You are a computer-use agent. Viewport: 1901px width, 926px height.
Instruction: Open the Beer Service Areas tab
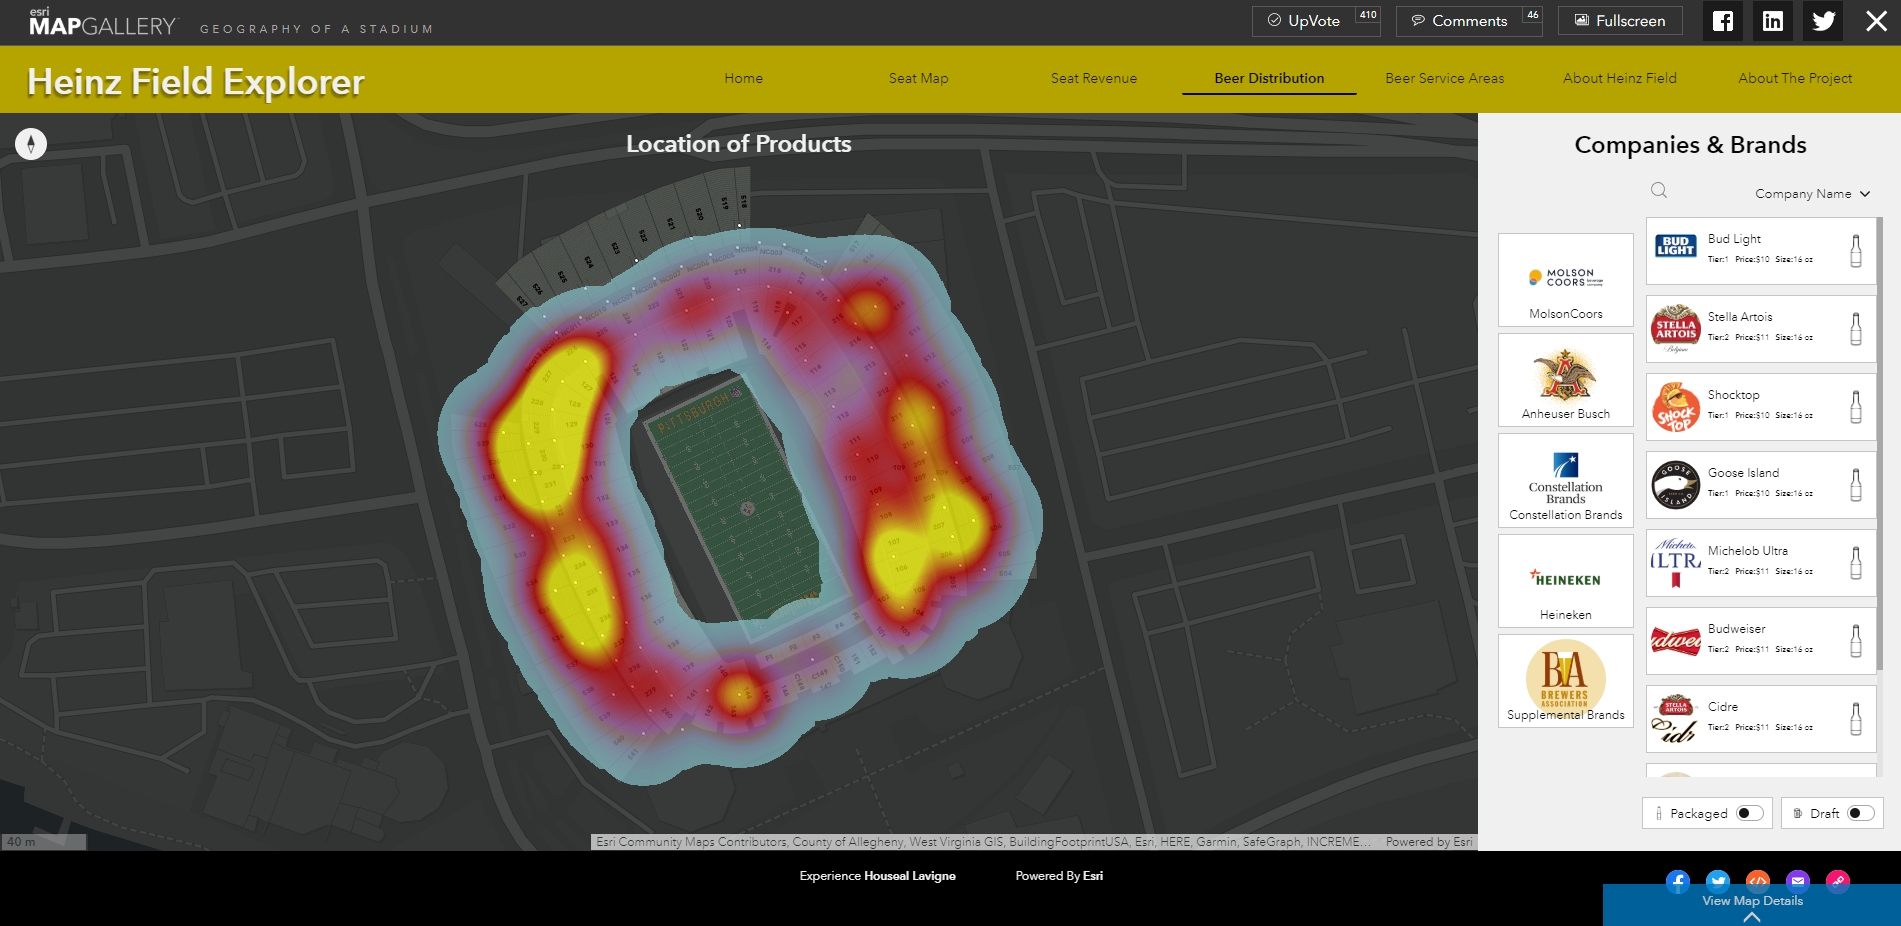tap(1444, 78)
